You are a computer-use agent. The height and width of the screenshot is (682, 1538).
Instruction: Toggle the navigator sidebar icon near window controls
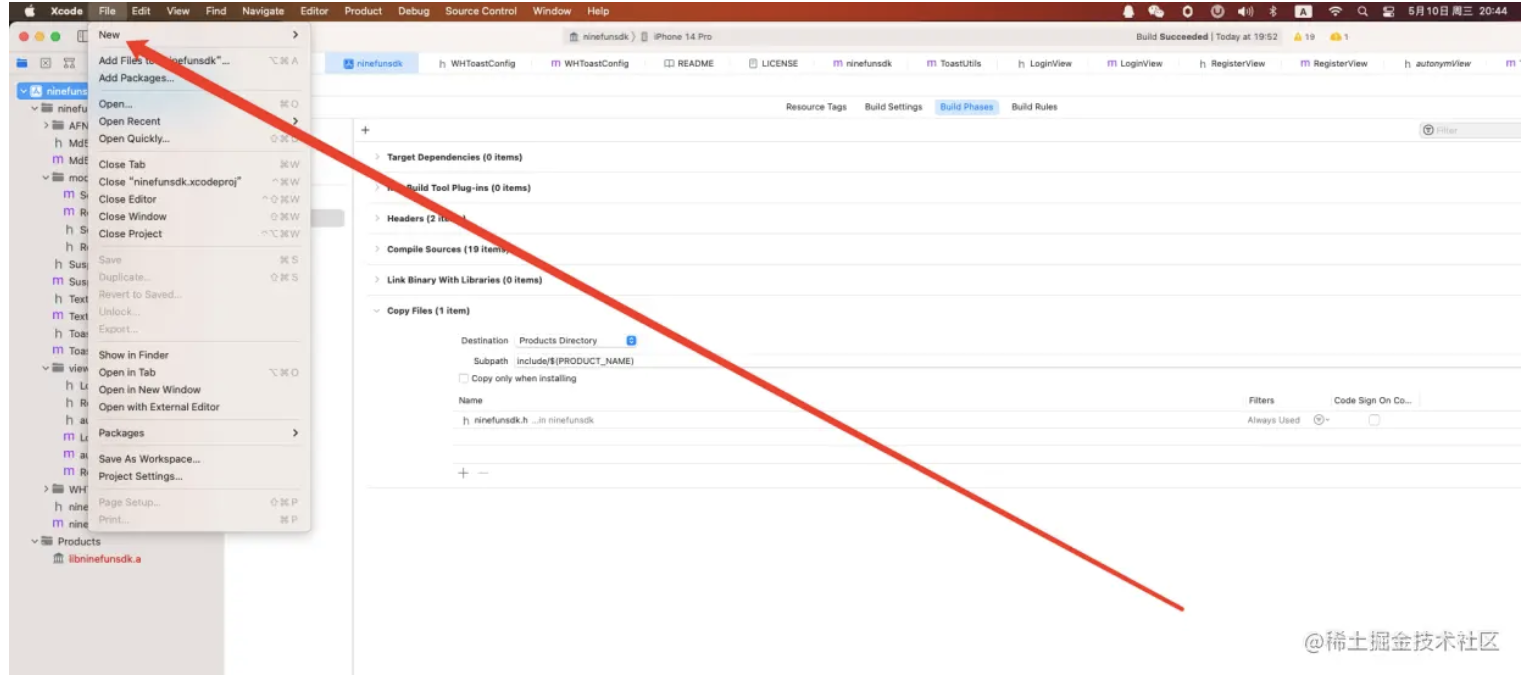82,36
